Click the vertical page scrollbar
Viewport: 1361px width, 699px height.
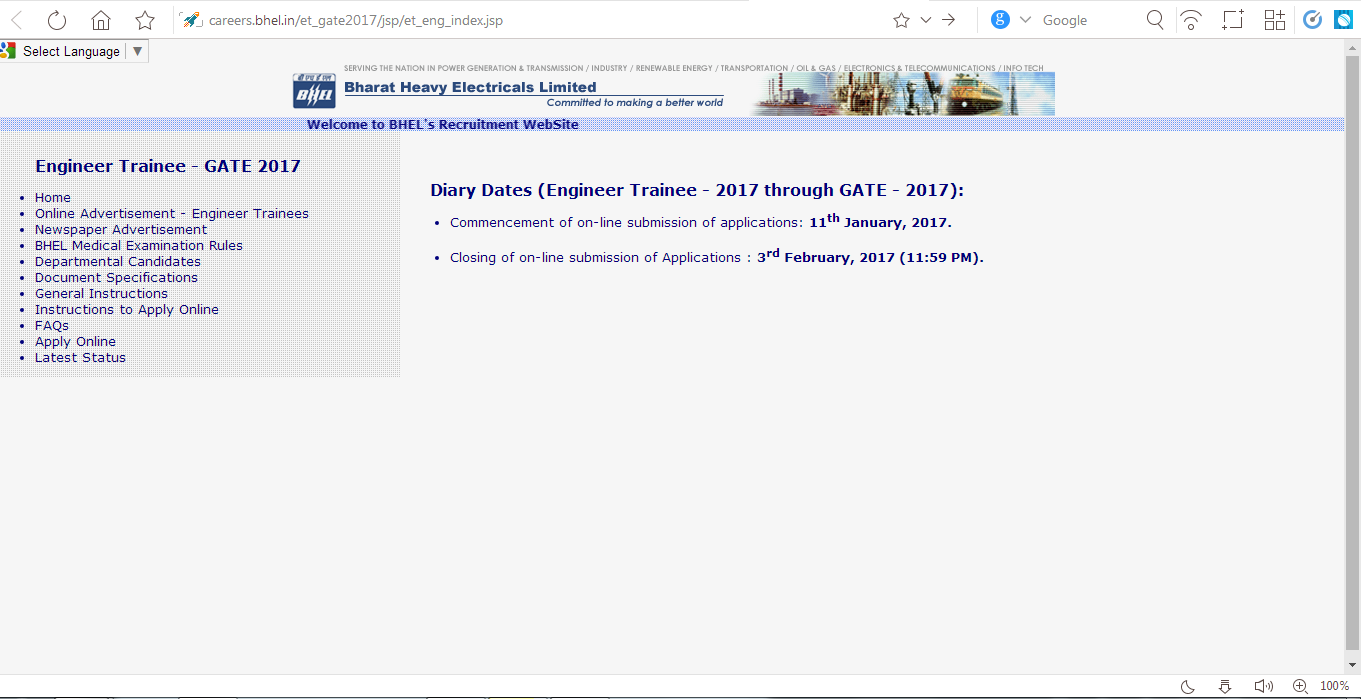(1352, 352)
